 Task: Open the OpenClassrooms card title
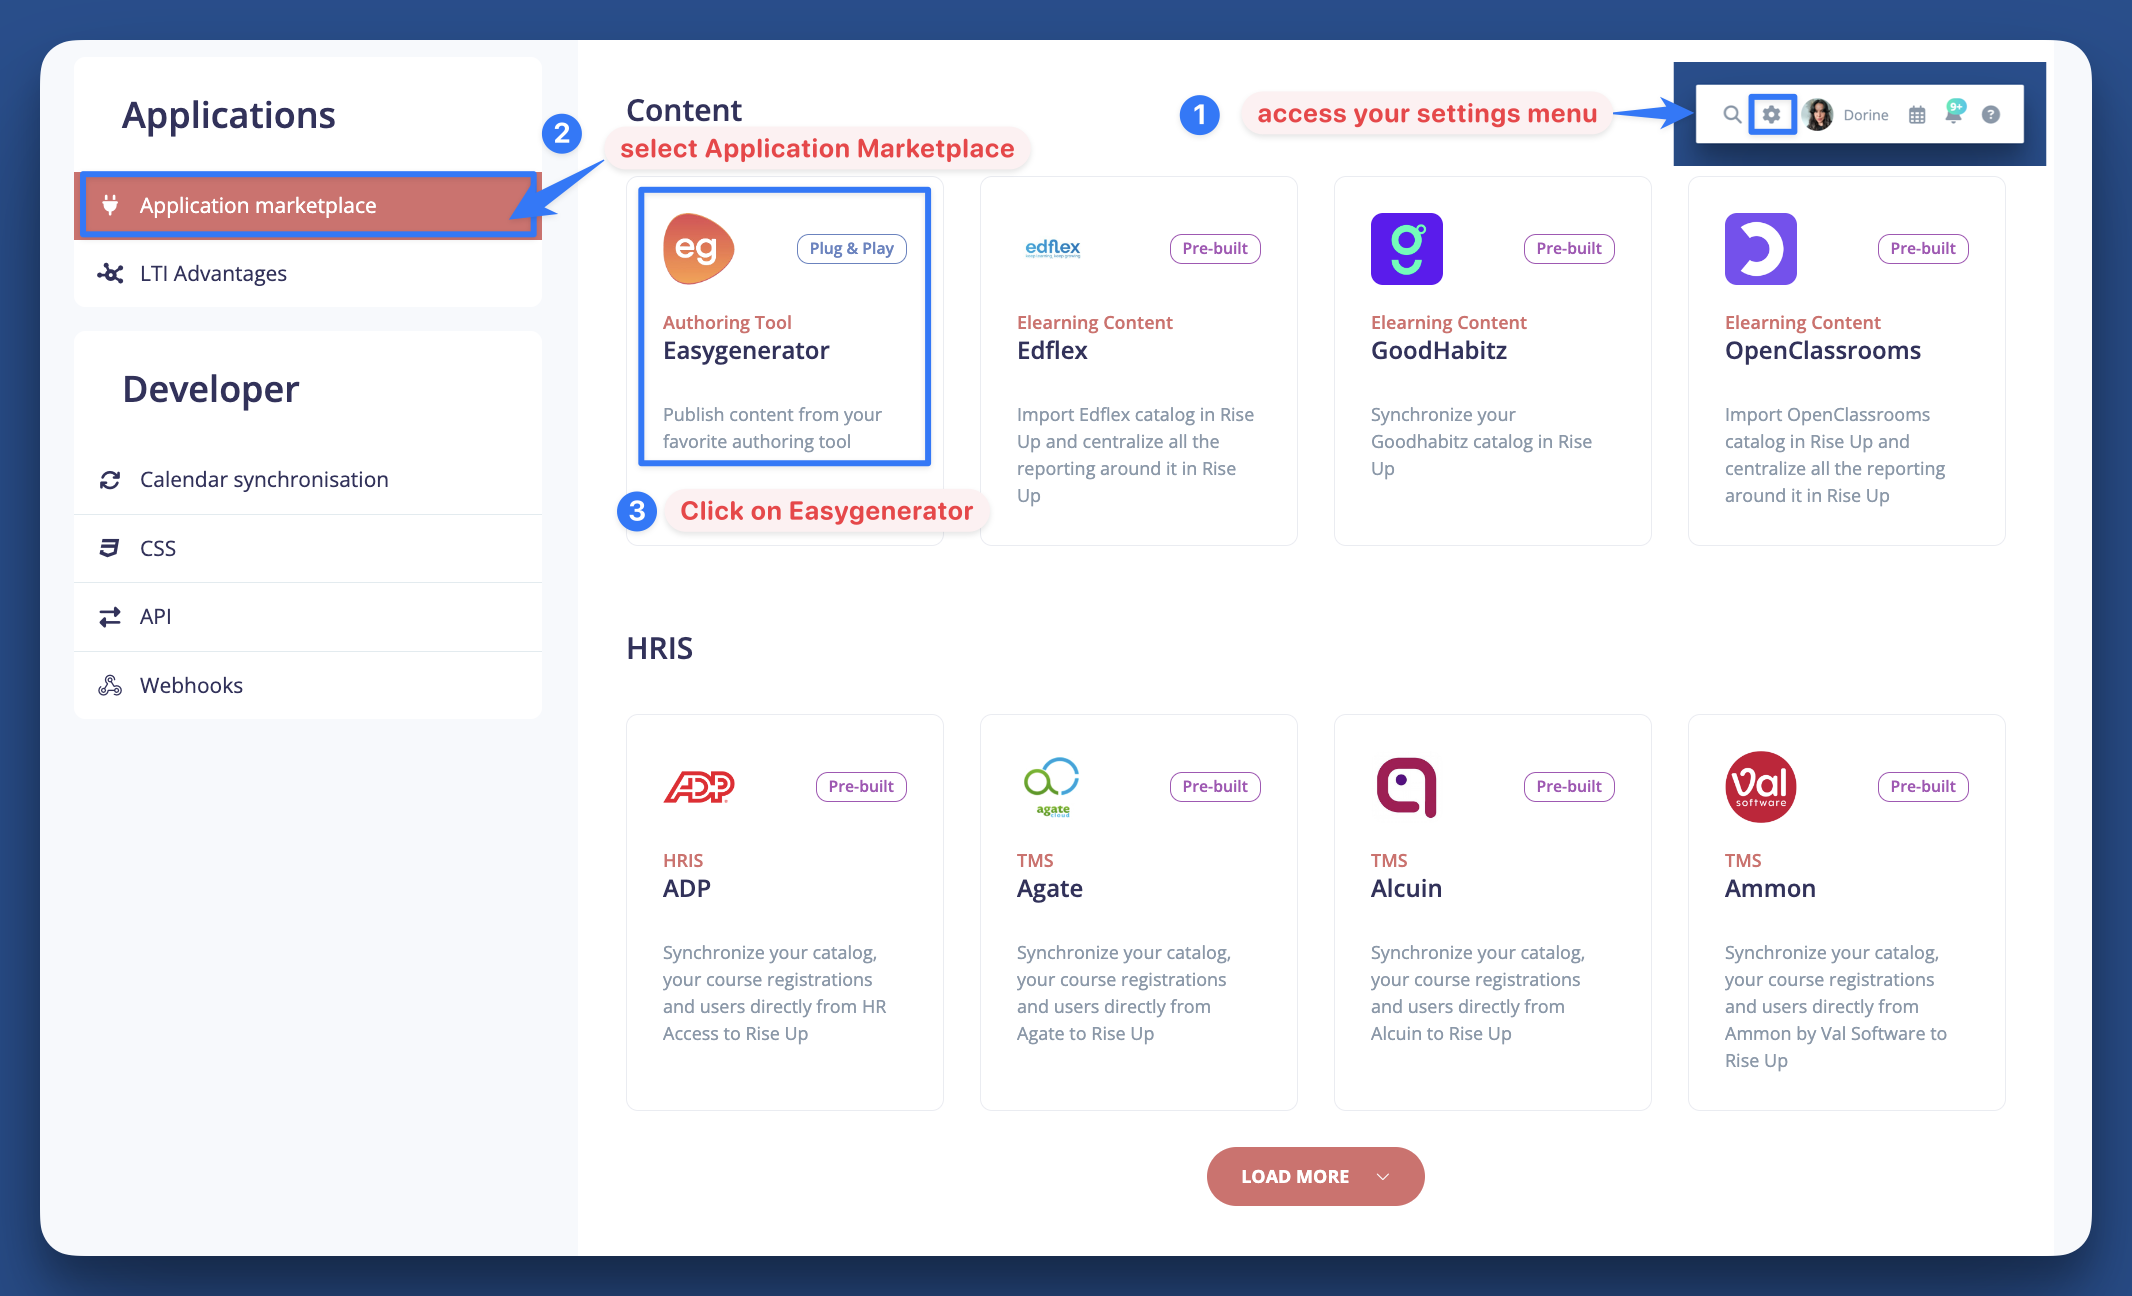(x=1823, y=351)
